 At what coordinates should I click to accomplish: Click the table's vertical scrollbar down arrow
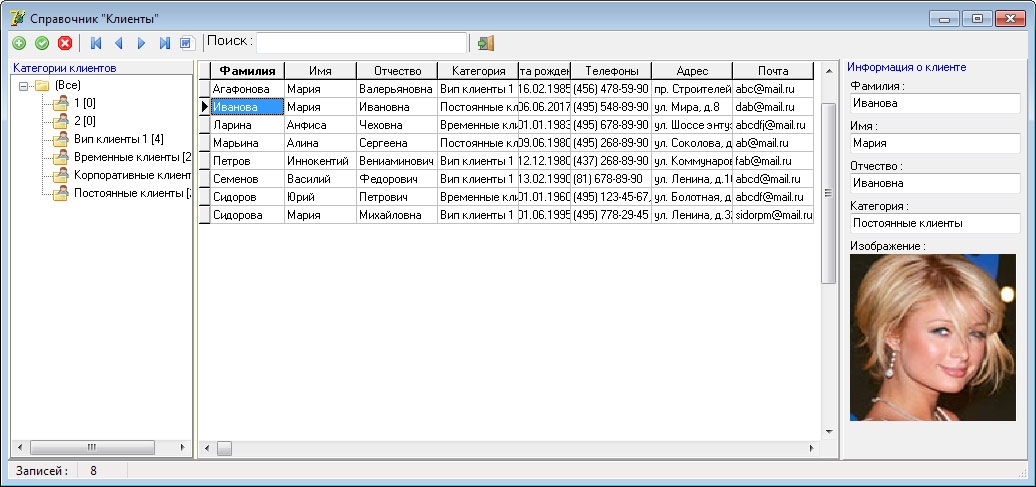click(x=828, y=432)
